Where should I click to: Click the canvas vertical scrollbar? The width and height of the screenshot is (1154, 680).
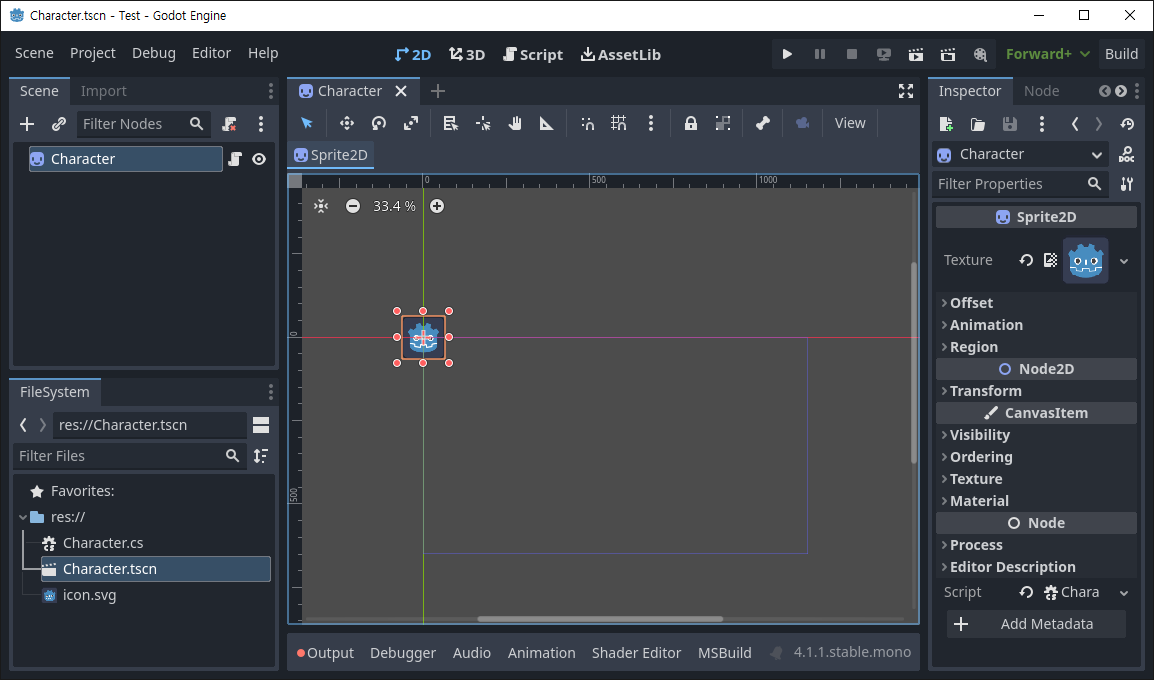point(914,363)
